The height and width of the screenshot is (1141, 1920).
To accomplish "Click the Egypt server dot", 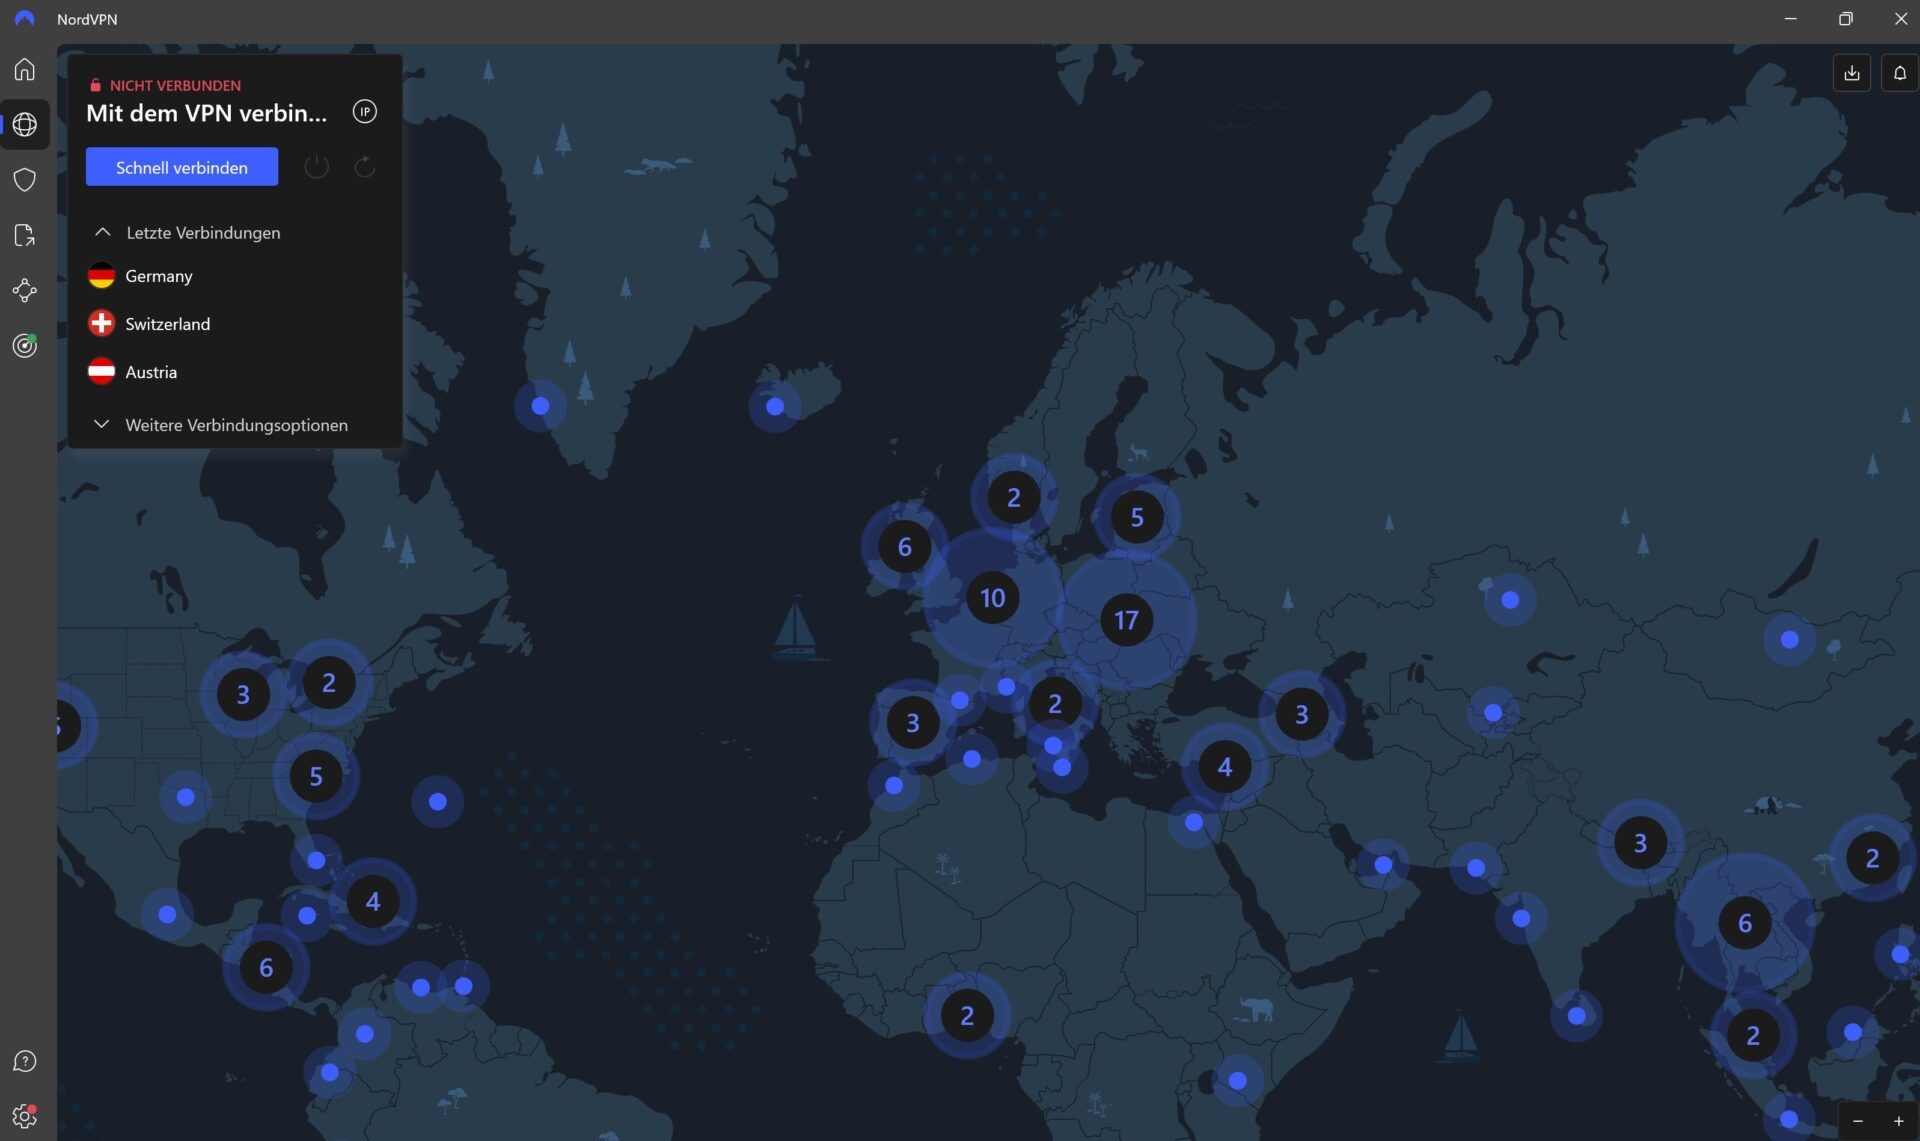I will tap(1193, 822).
